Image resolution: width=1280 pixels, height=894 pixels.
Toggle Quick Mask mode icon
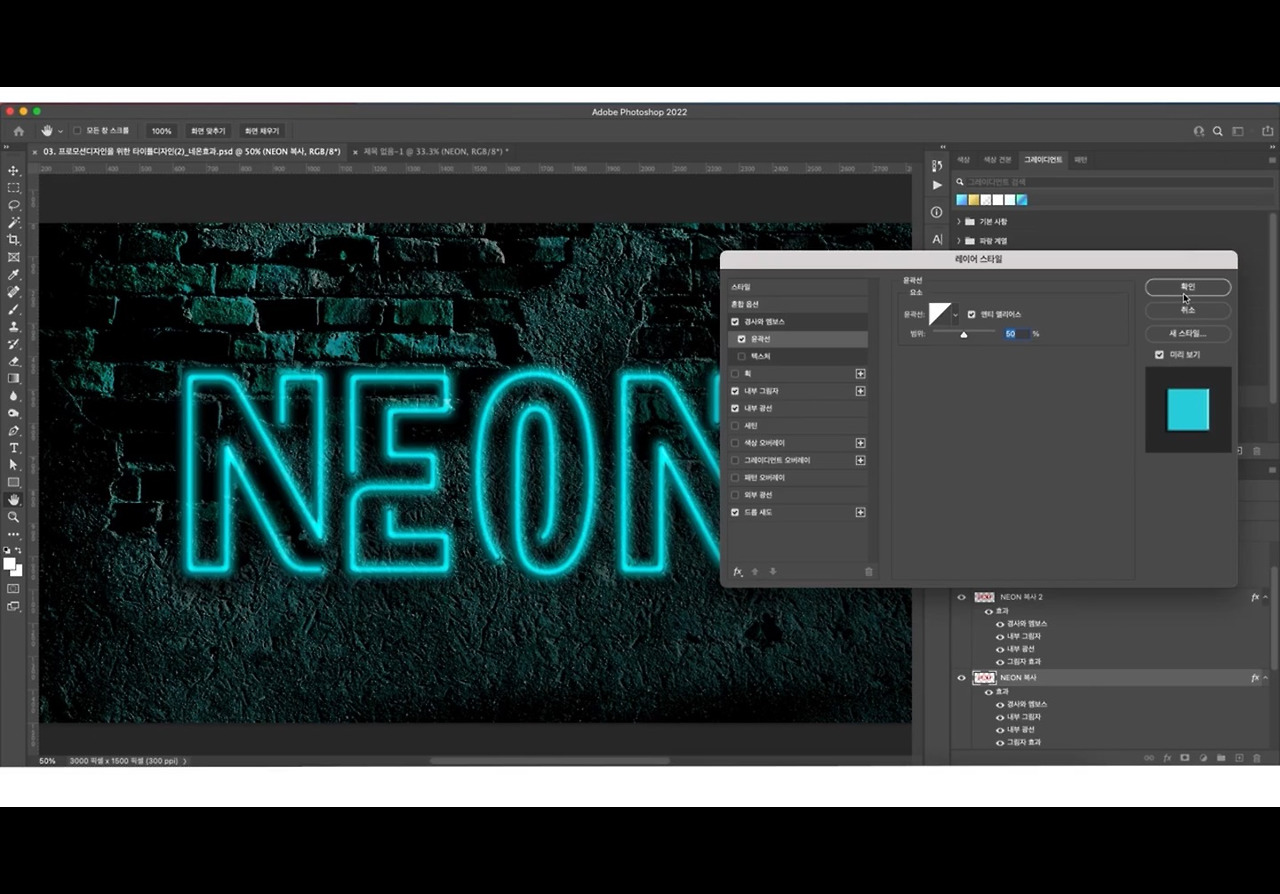(14, 589)
